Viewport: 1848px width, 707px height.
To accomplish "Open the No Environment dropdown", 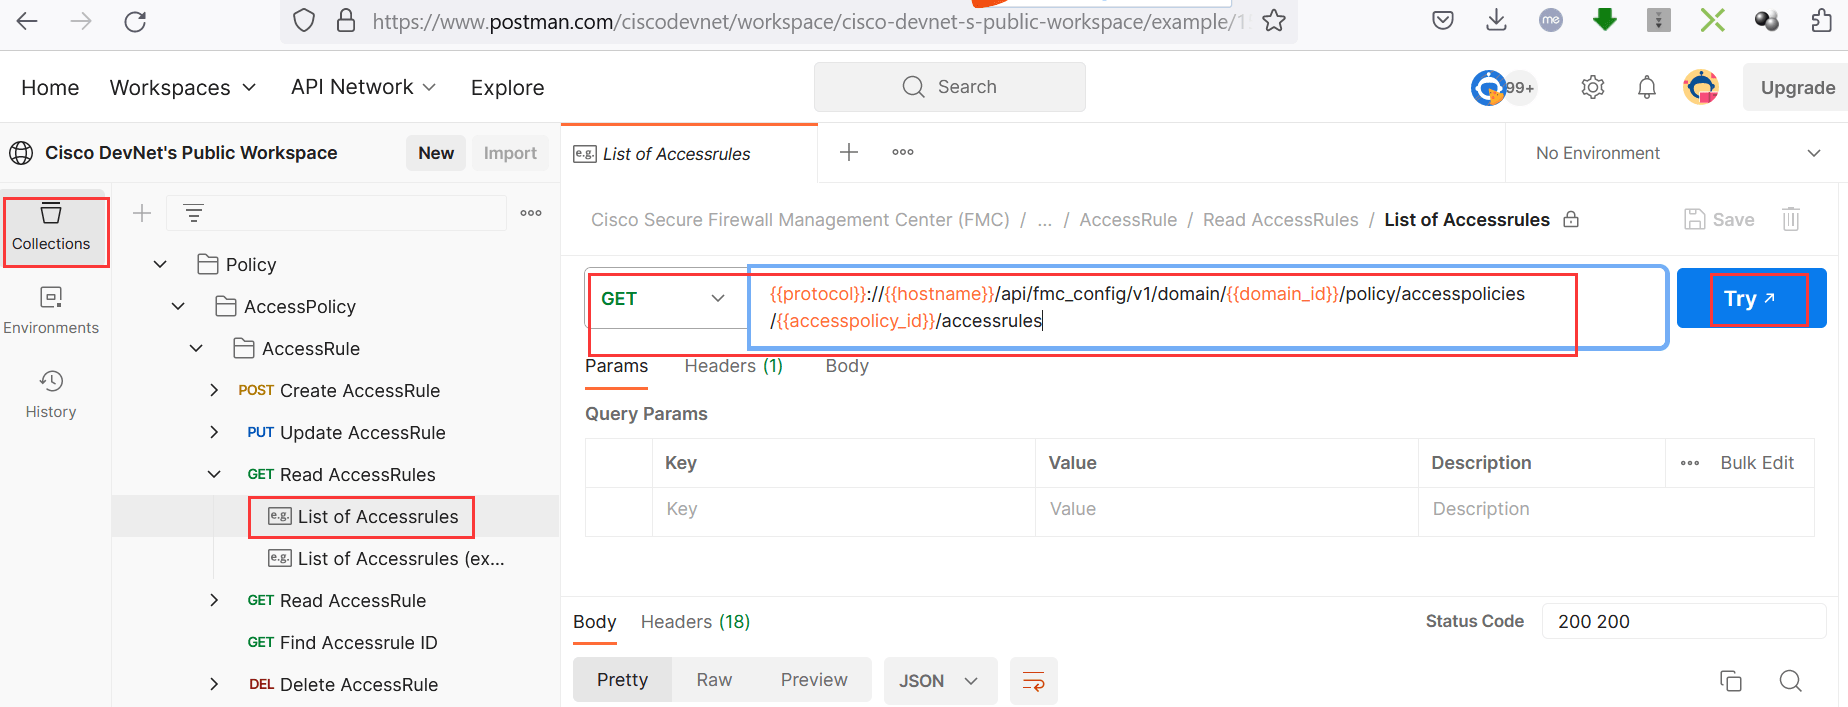I will click(1677, 153).
